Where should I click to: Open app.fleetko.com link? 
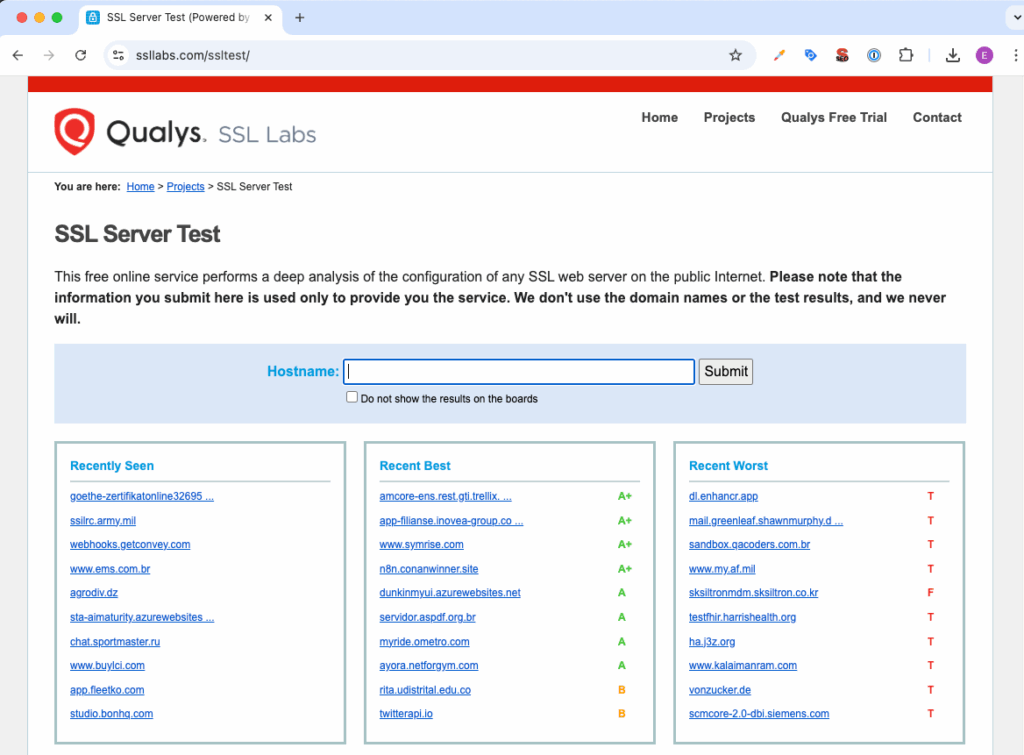[107, 690]
